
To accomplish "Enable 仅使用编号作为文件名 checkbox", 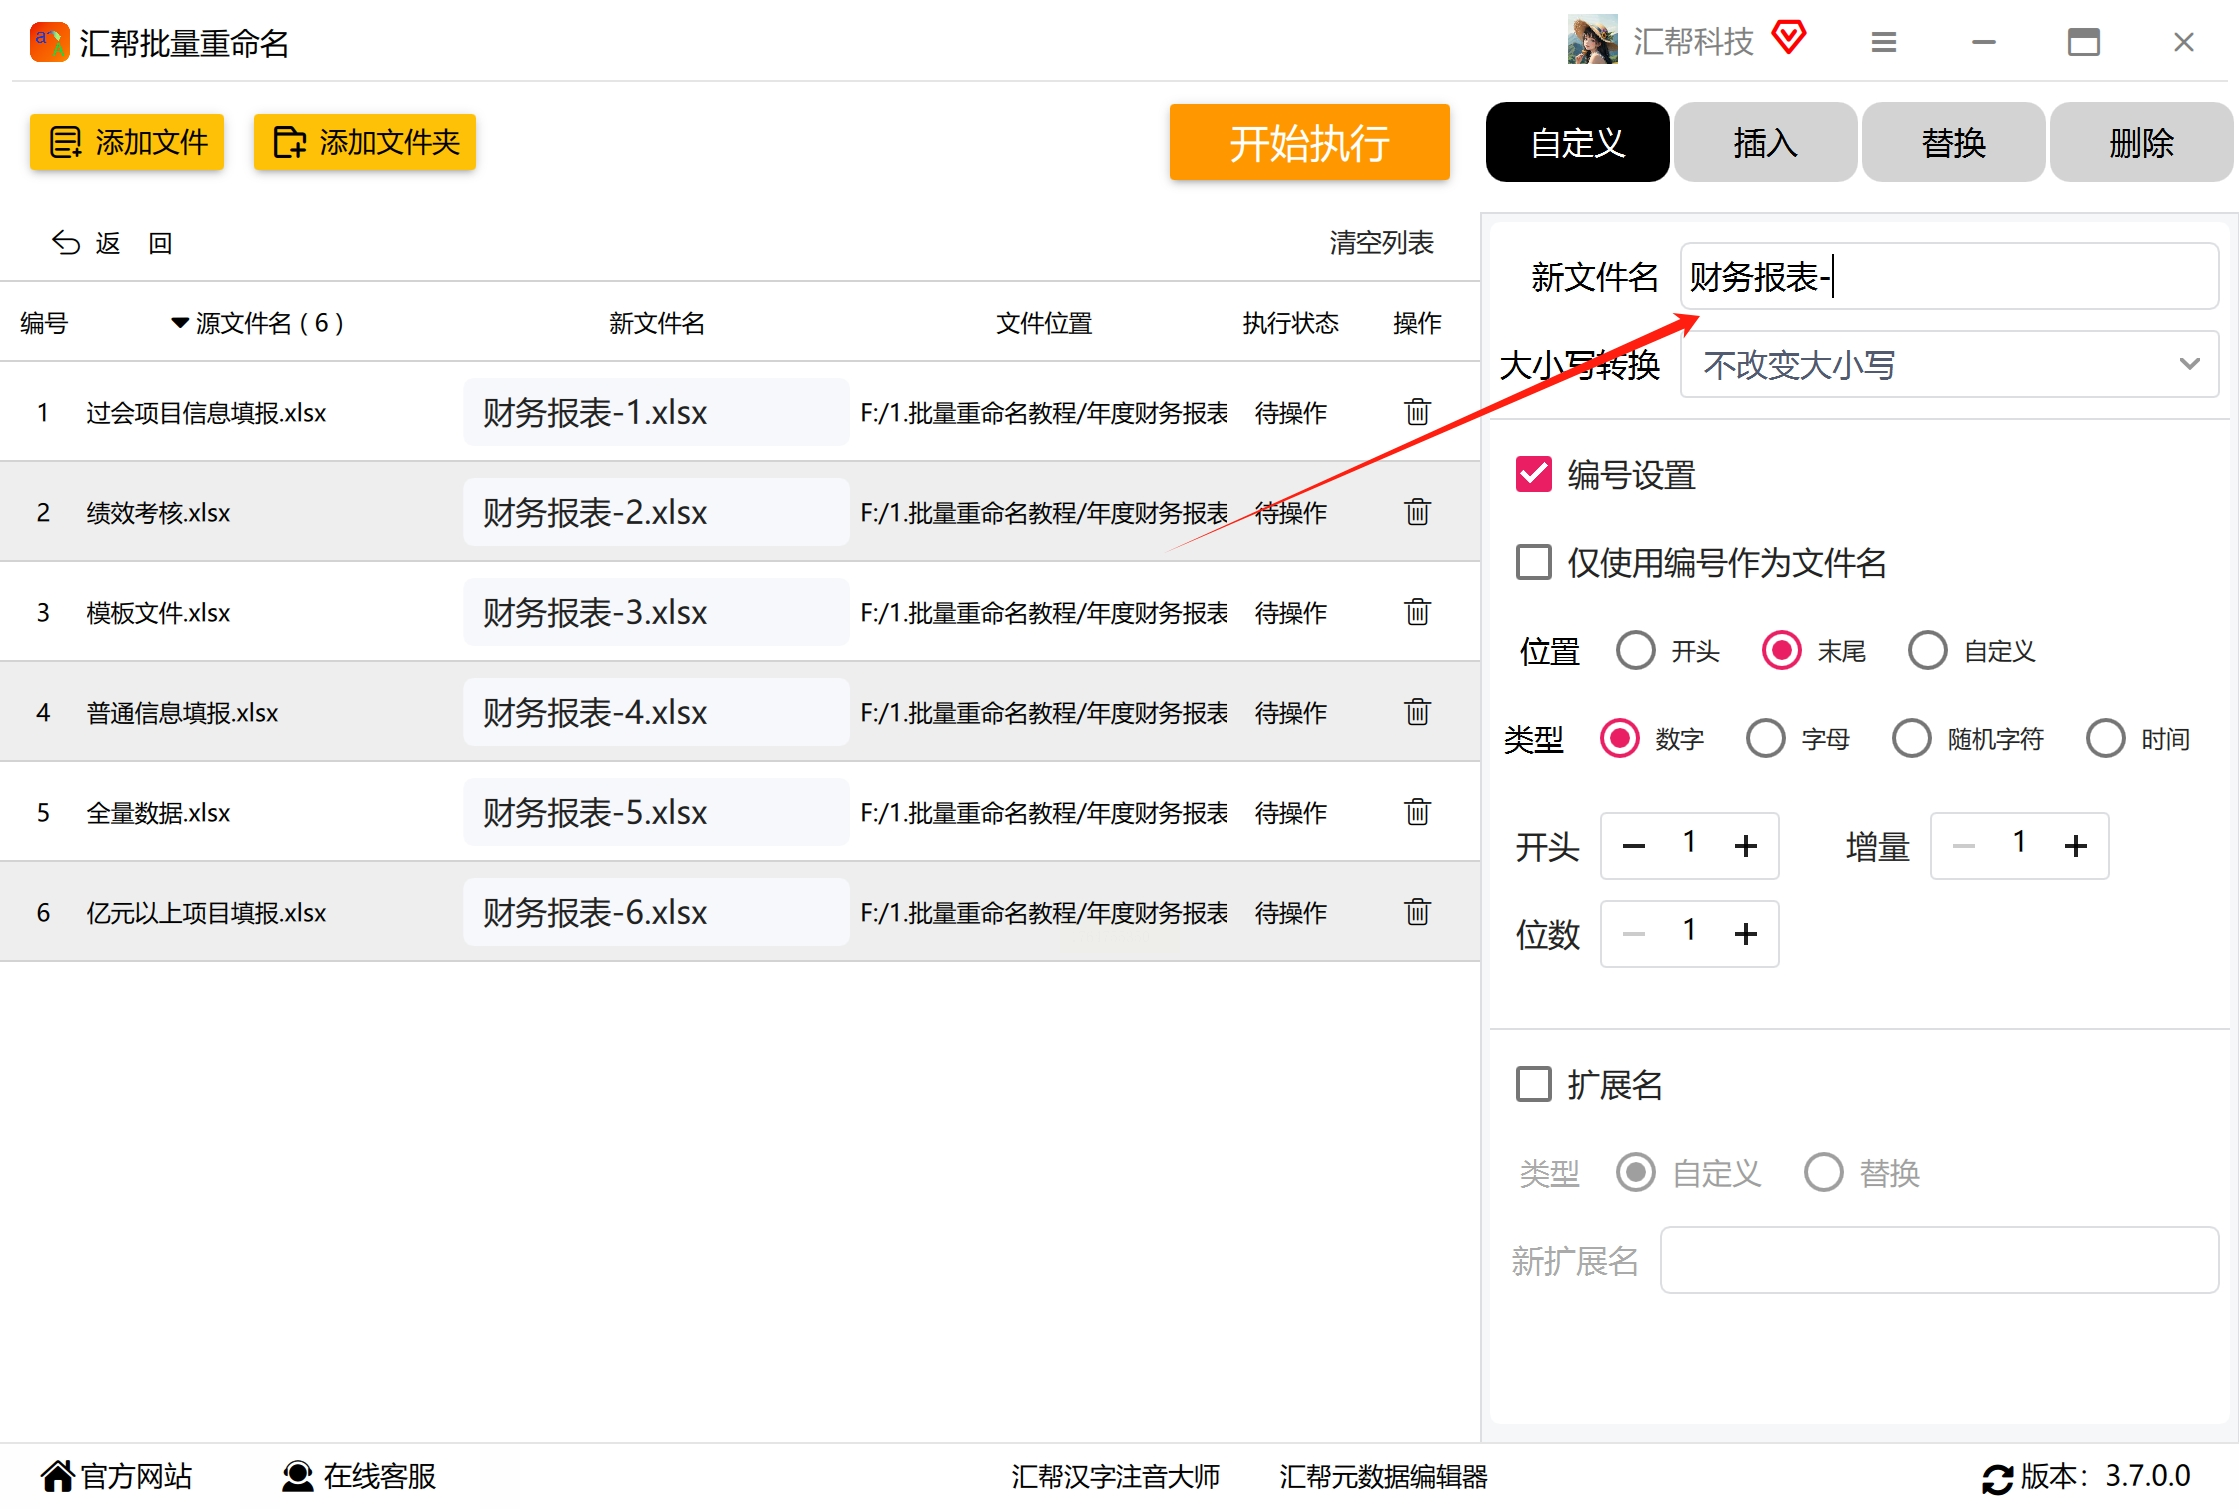I will coord(1533,562).
